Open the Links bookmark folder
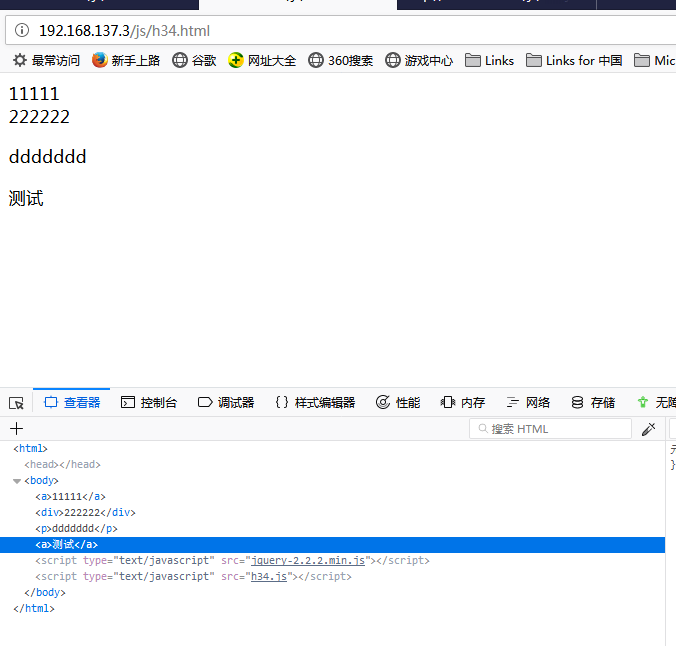This screenshot has height=646, width=676. (489, 60)
